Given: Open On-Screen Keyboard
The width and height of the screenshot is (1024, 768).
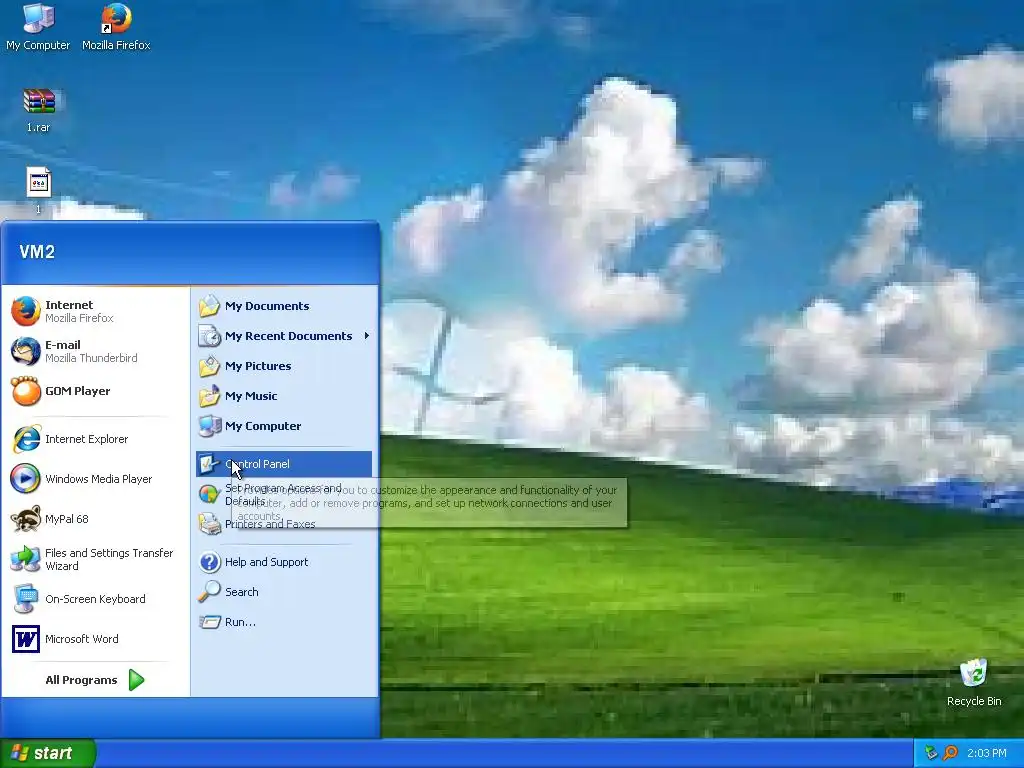Looking at the screenshot, I should pos(95,599).
